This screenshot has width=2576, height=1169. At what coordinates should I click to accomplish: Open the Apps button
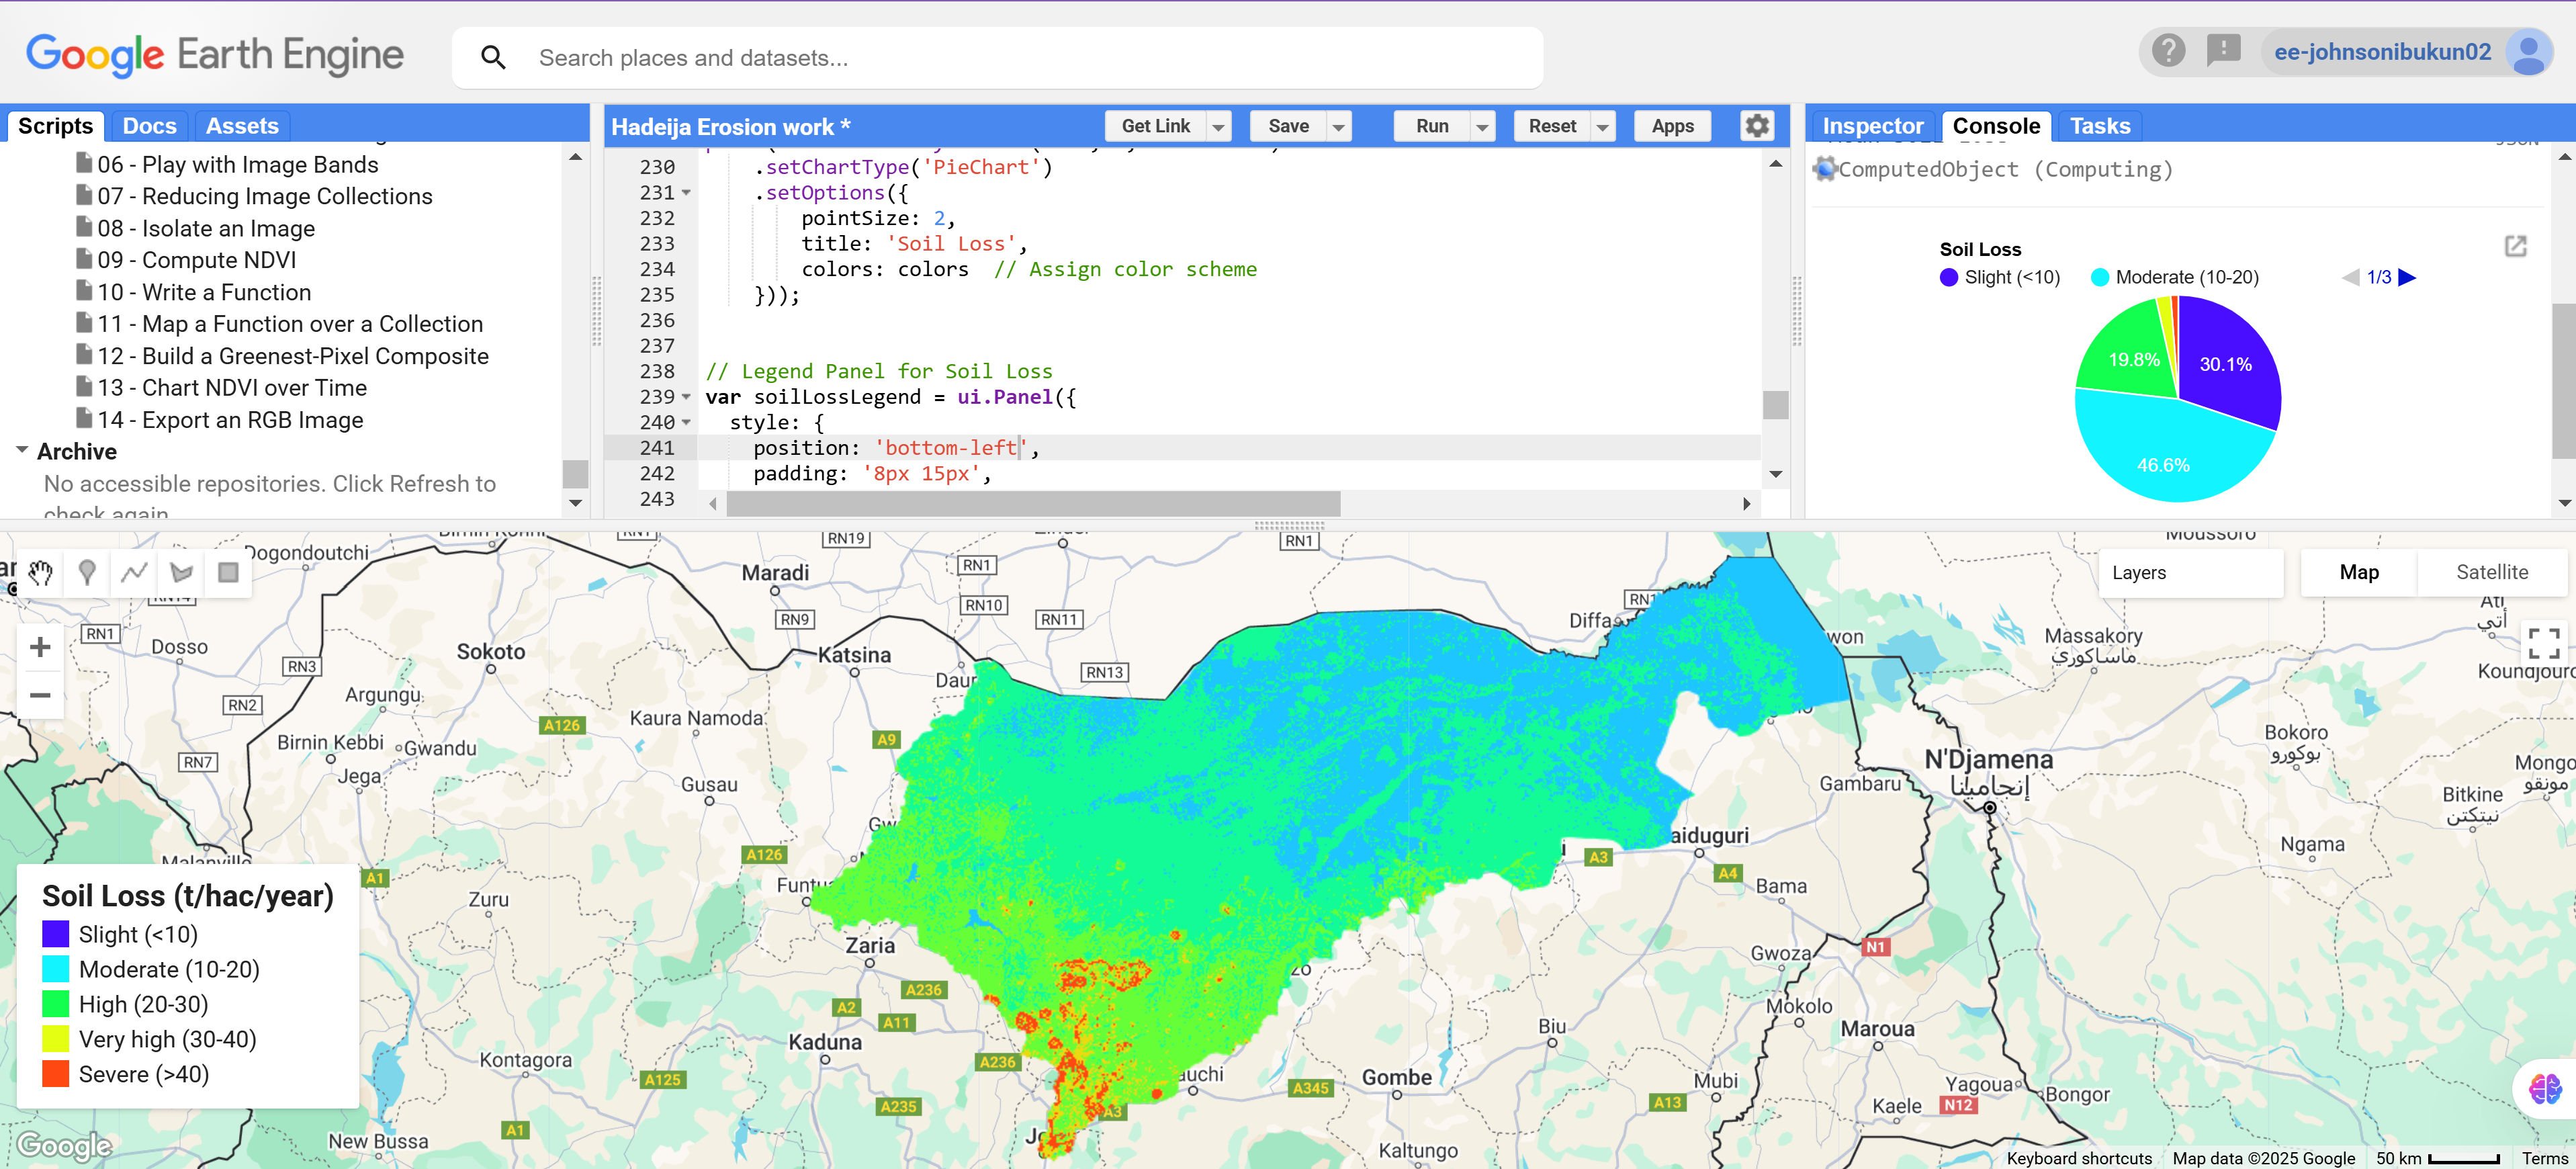[x=1671, y=126]
